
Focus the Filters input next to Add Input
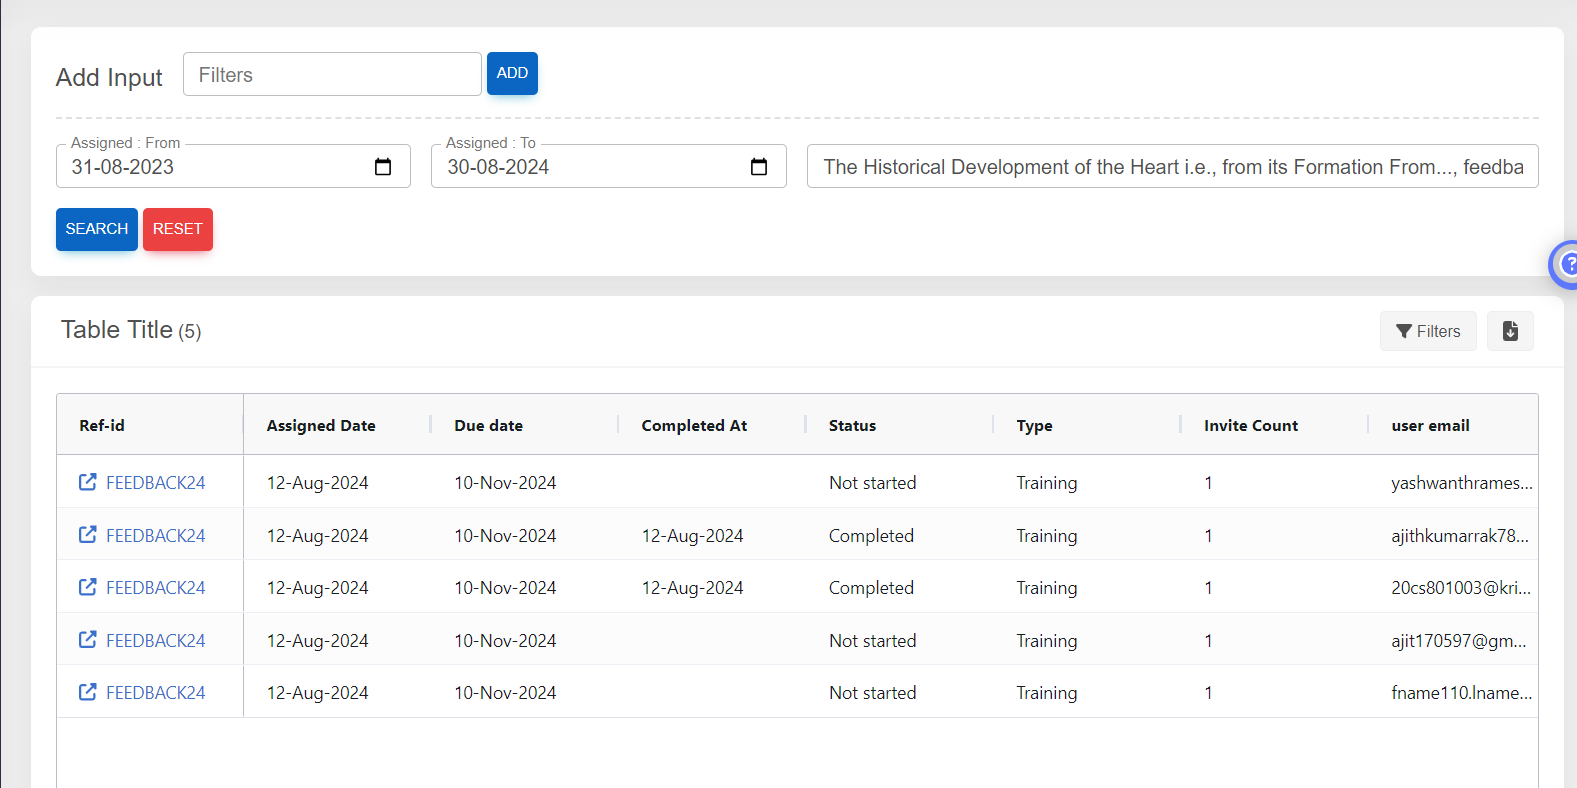(x=332, y=74)
